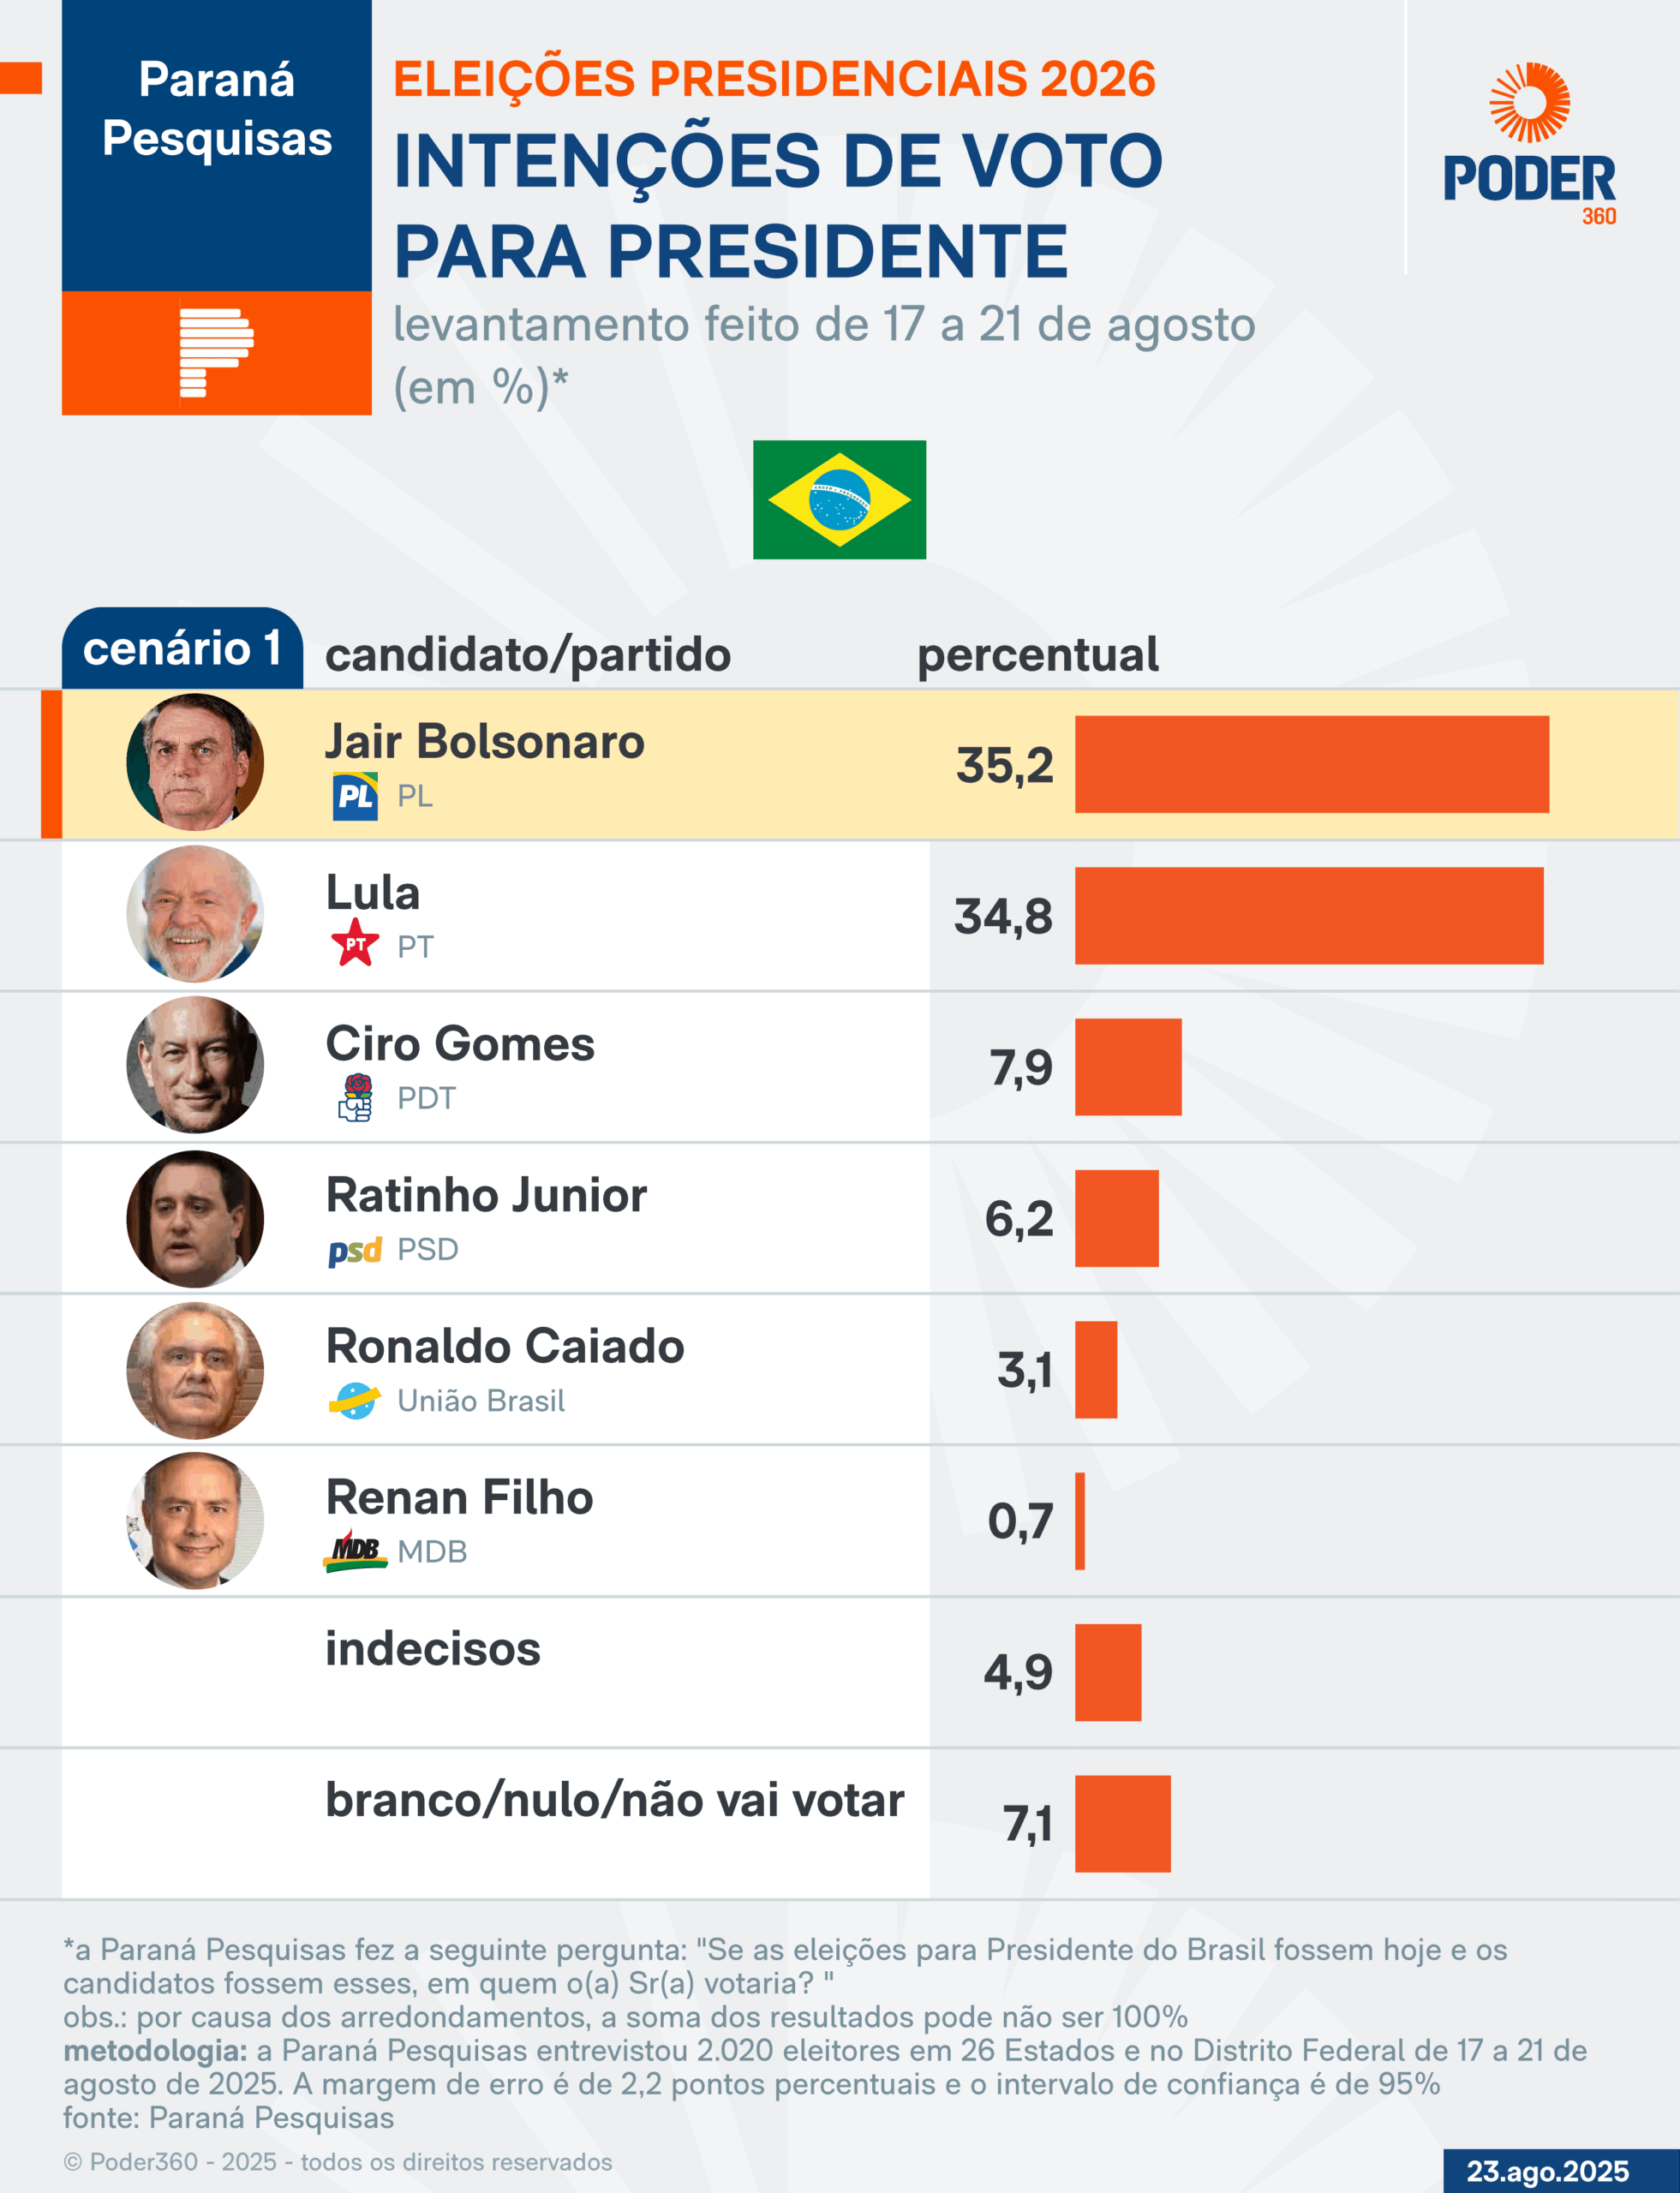Click the PSD party logo
This screenshot has height=2193, width=1680.
355,1250
